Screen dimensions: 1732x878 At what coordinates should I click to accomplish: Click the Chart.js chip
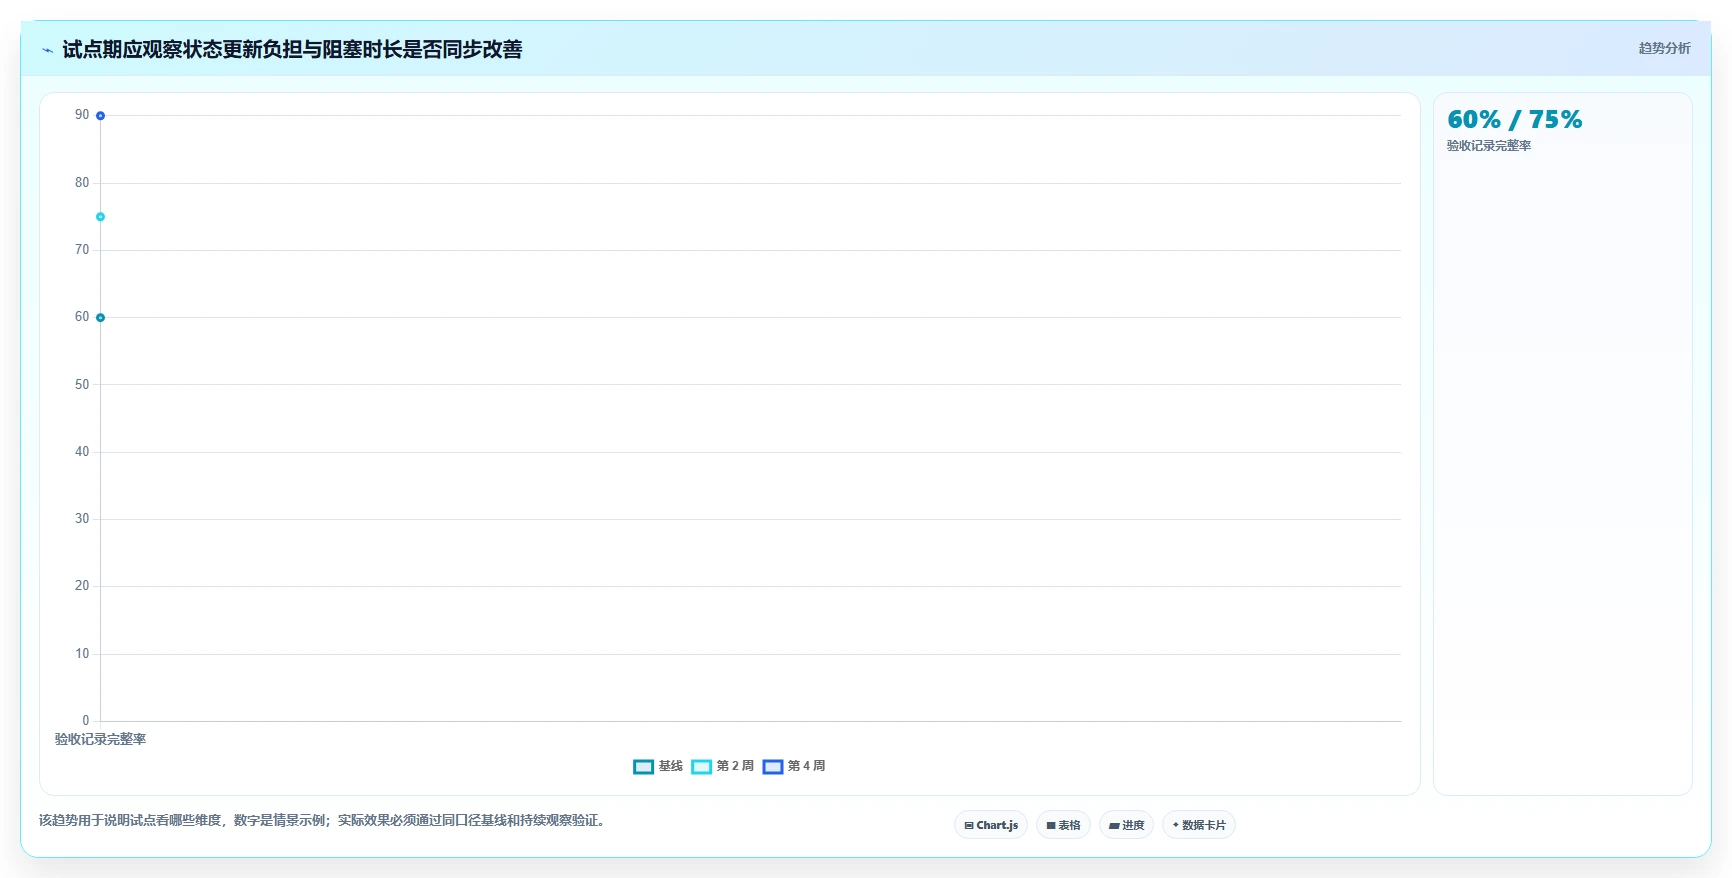(991, 825)
